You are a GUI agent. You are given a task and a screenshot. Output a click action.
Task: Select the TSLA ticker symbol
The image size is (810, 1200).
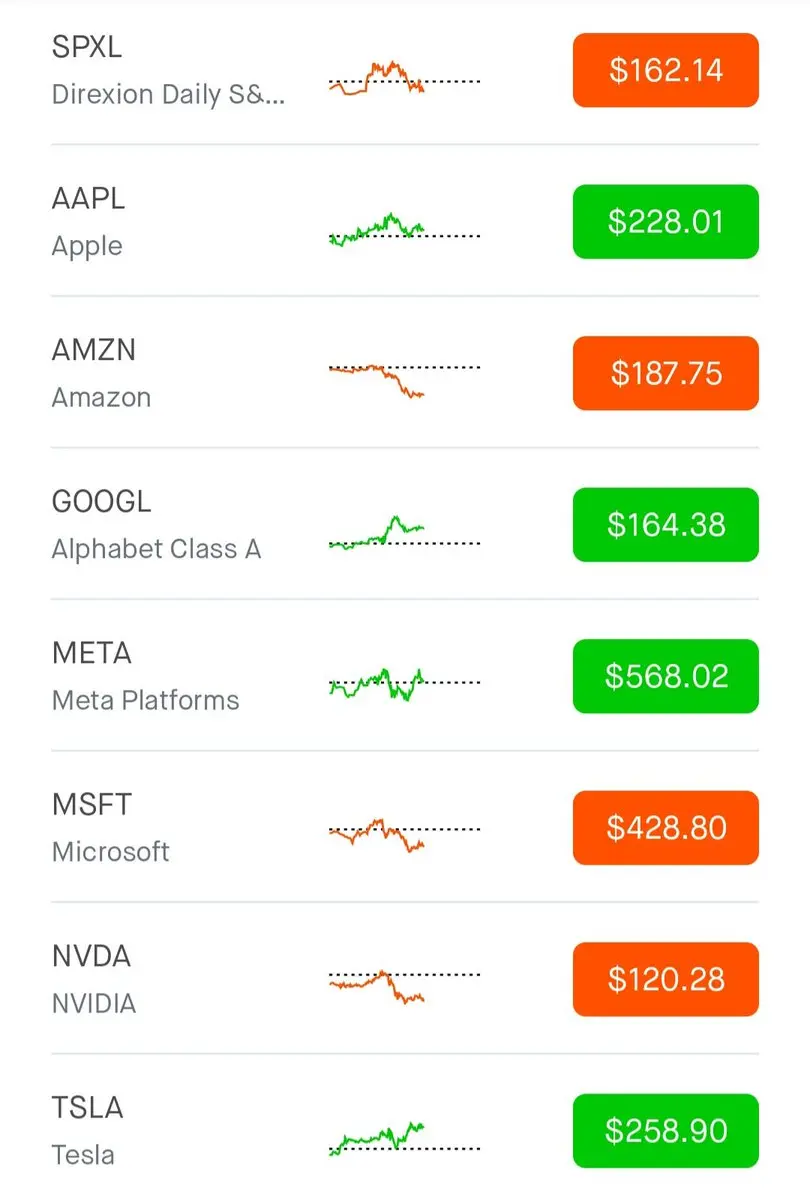[x=87, y=1108]
